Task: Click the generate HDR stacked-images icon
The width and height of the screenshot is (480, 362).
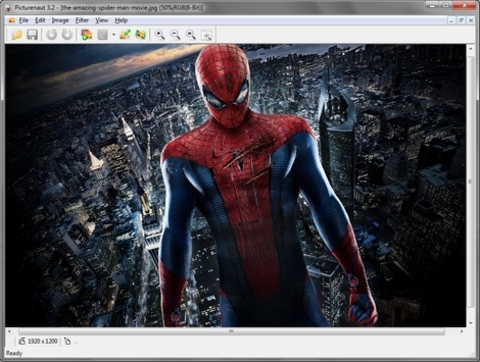Action: click(x=87, y=35)
